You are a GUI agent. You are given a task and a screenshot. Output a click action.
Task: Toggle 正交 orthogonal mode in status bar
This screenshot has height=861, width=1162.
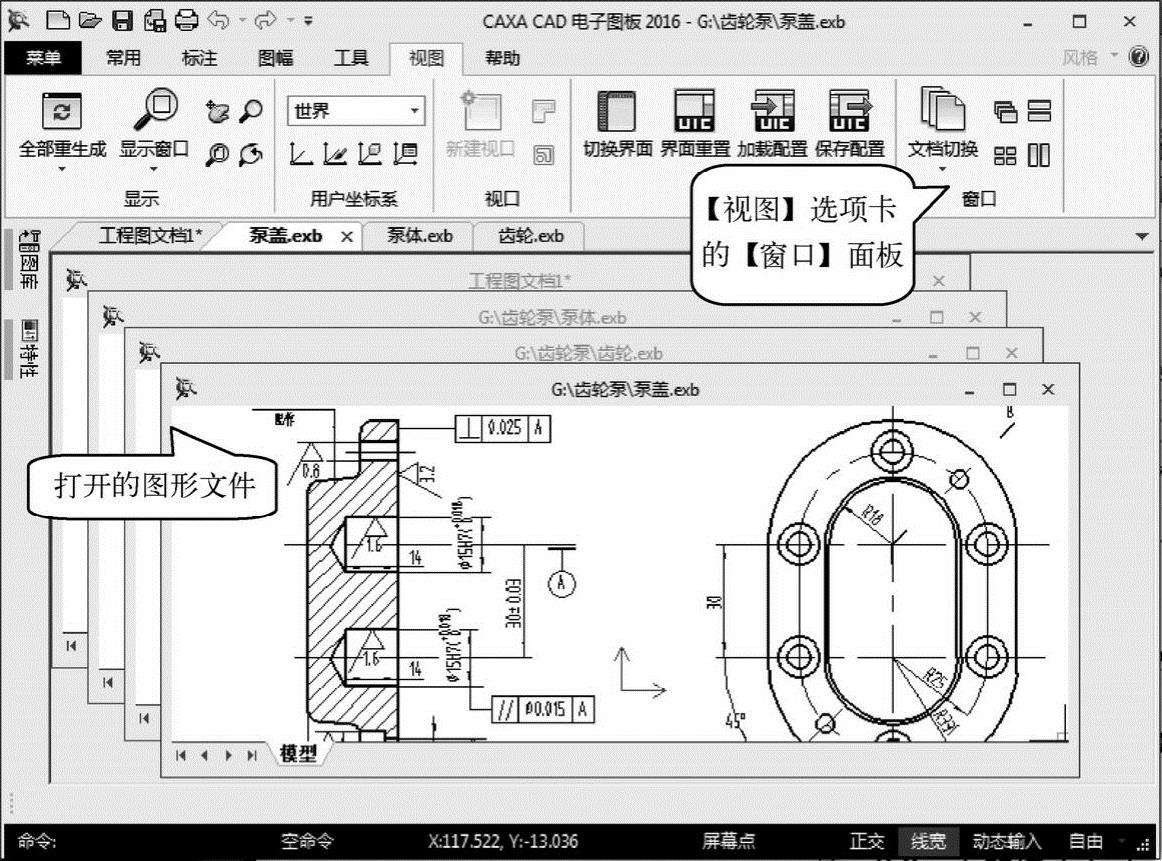[867, 841]
